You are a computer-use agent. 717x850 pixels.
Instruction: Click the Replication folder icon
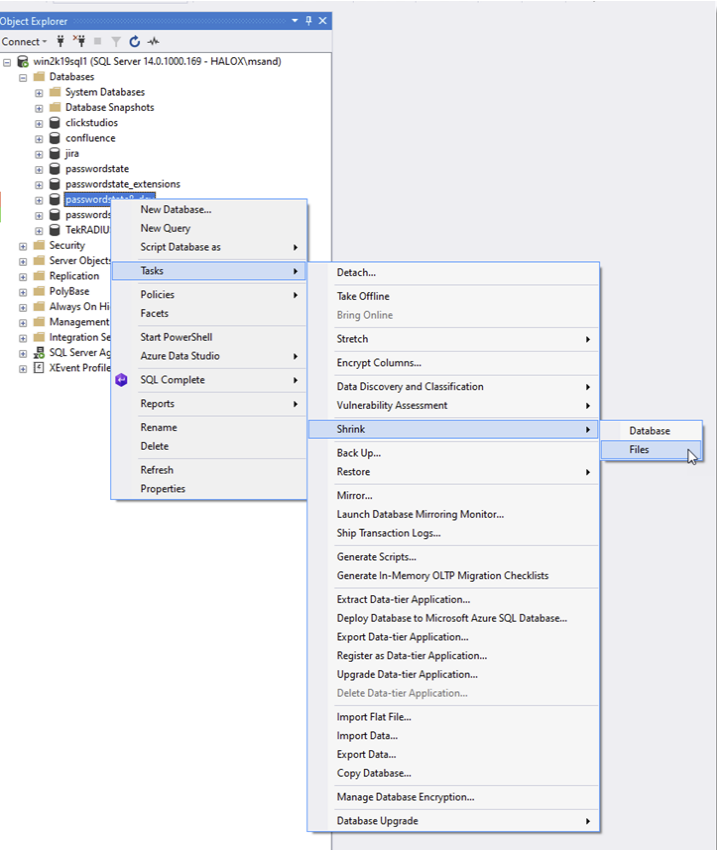click(39, 276)
